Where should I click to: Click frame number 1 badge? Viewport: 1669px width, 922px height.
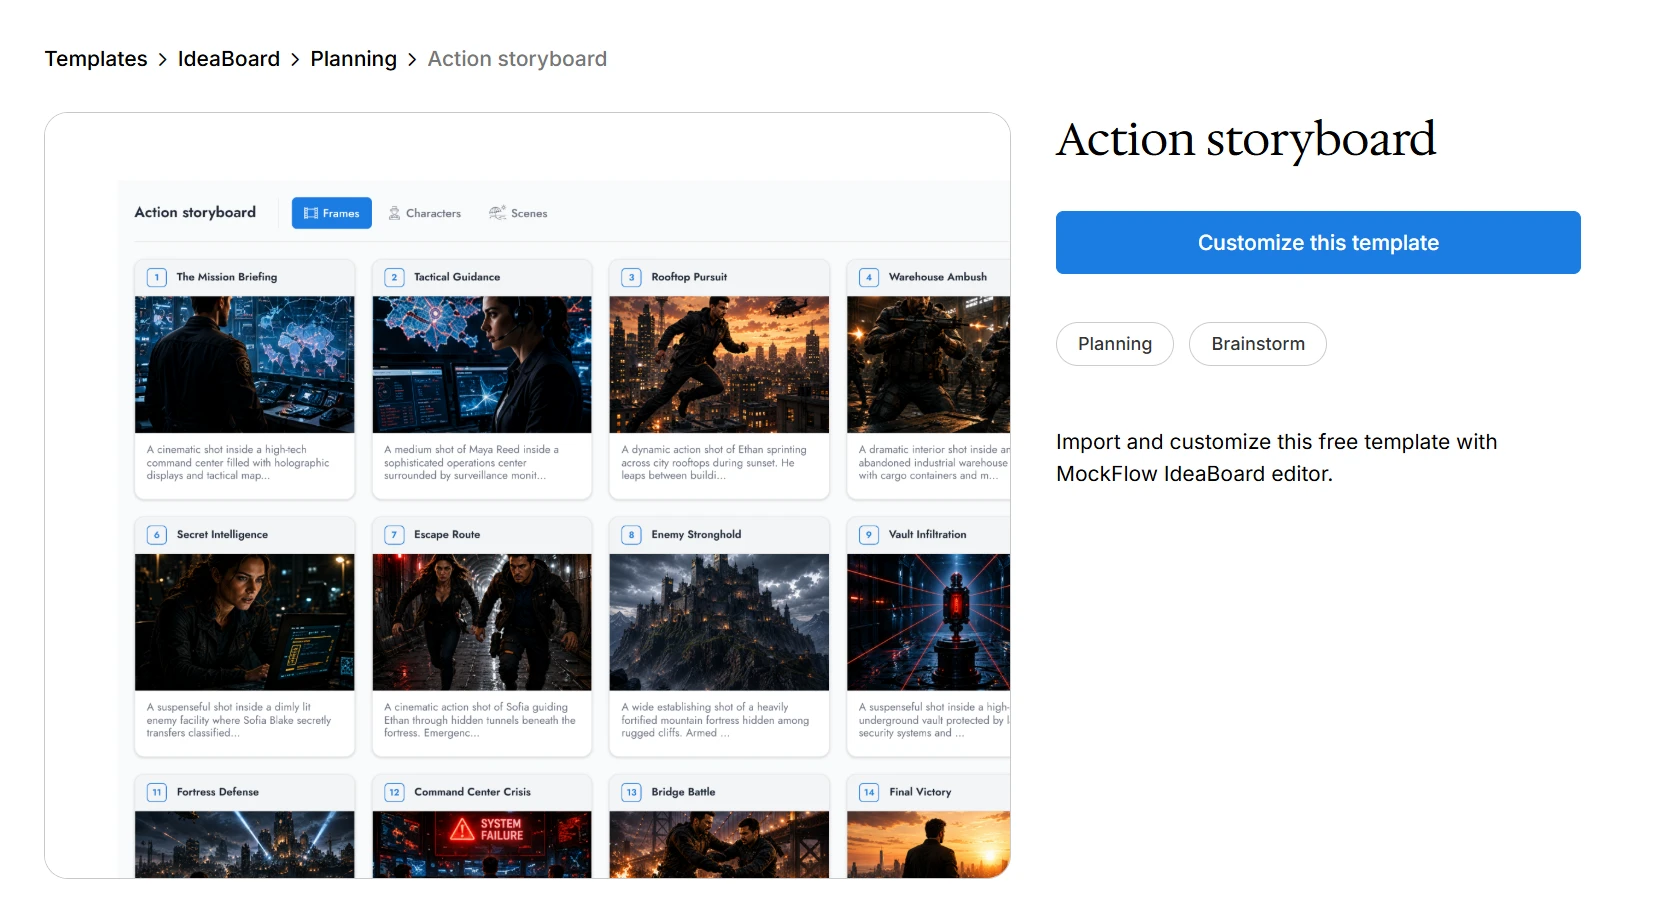click(157, 277)
